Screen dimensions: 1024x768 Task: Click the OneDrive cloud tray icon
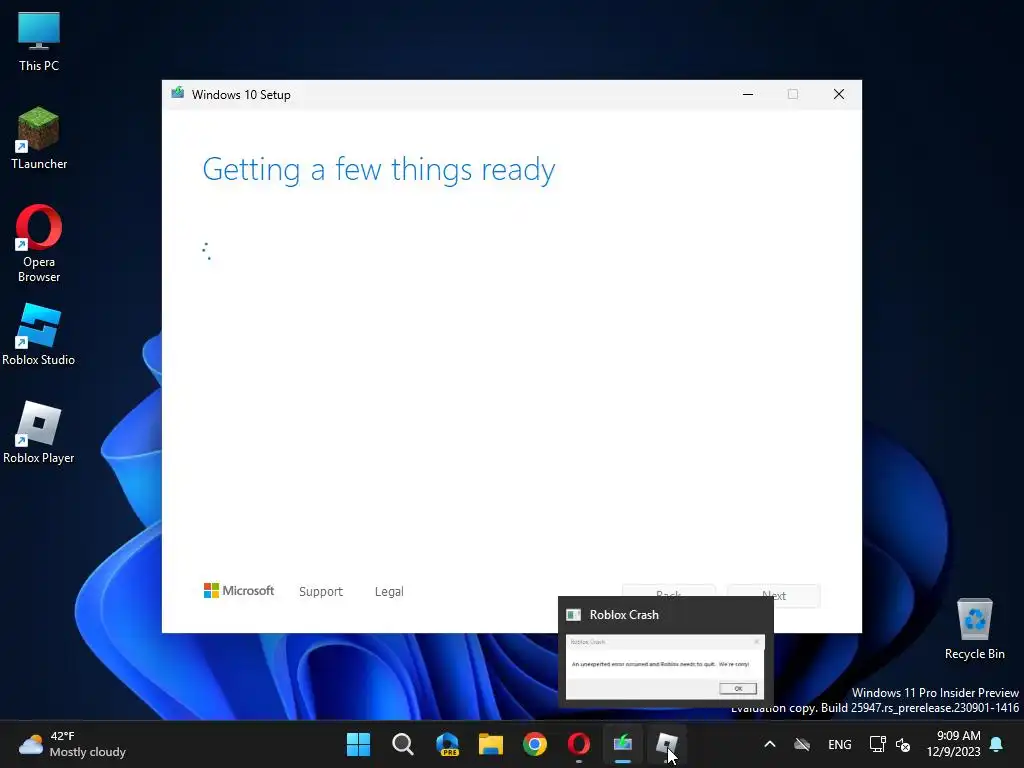802,744
